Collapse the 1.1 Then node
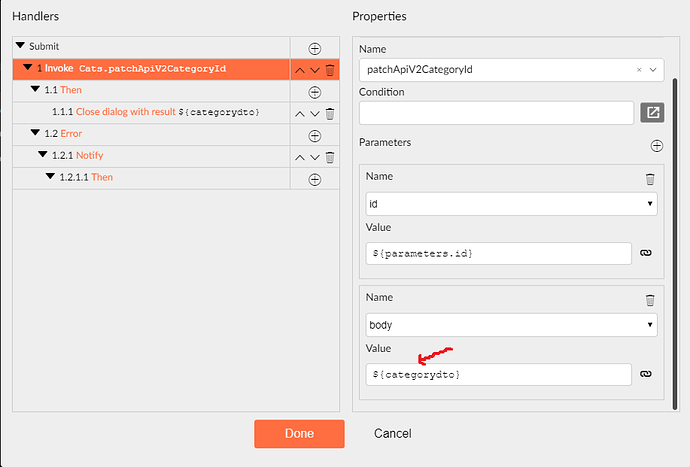This screenshot has height=467, width=690. pyautogui.click(x=35, y=89)
